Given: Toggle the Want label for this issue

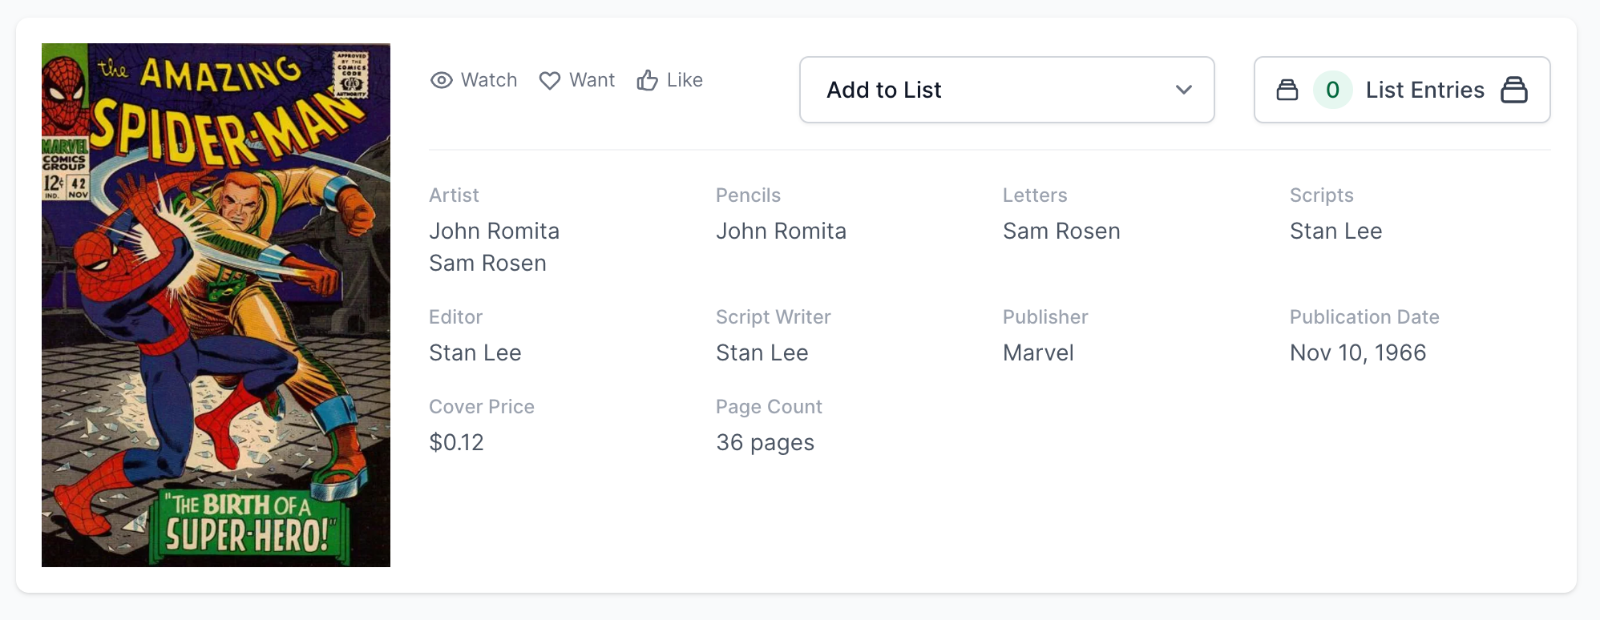Looking at the screenshot, I should (x=592, y=80).
